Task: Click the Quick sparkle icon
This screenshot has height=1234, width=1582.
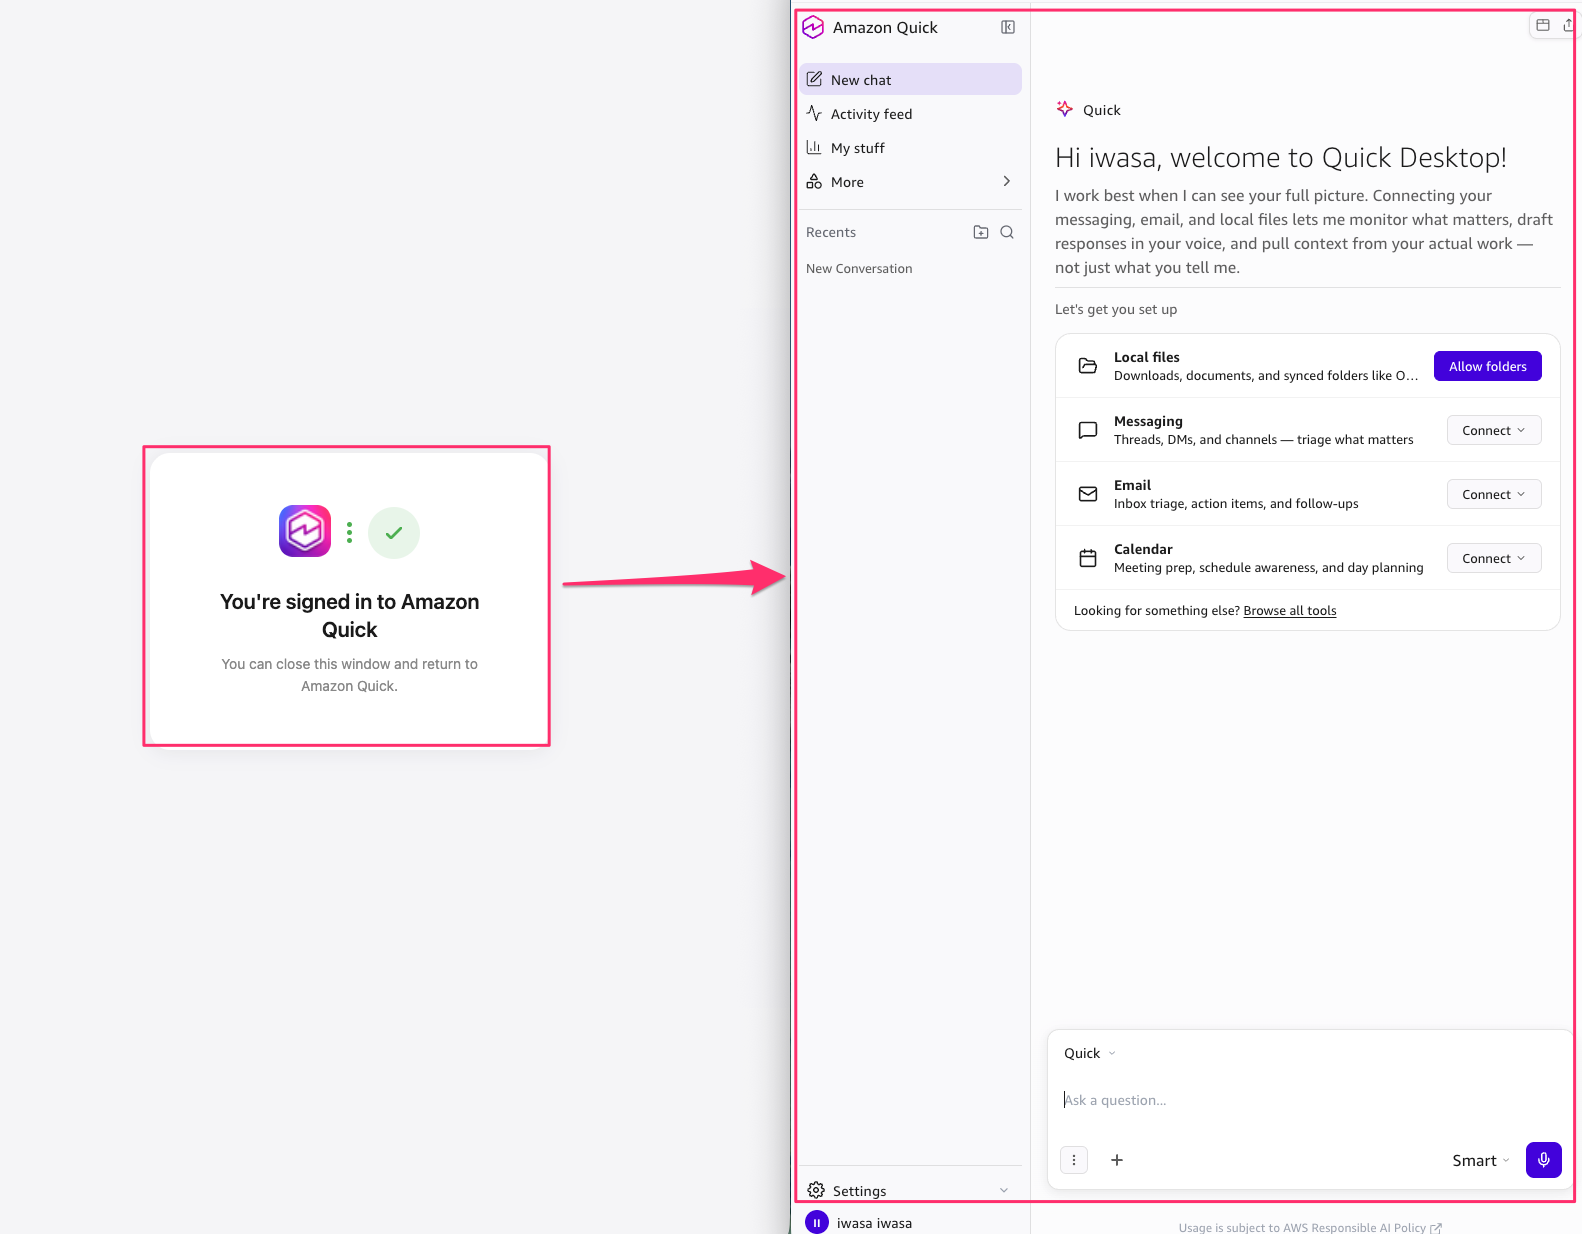Action: [x=1065, y=109]
